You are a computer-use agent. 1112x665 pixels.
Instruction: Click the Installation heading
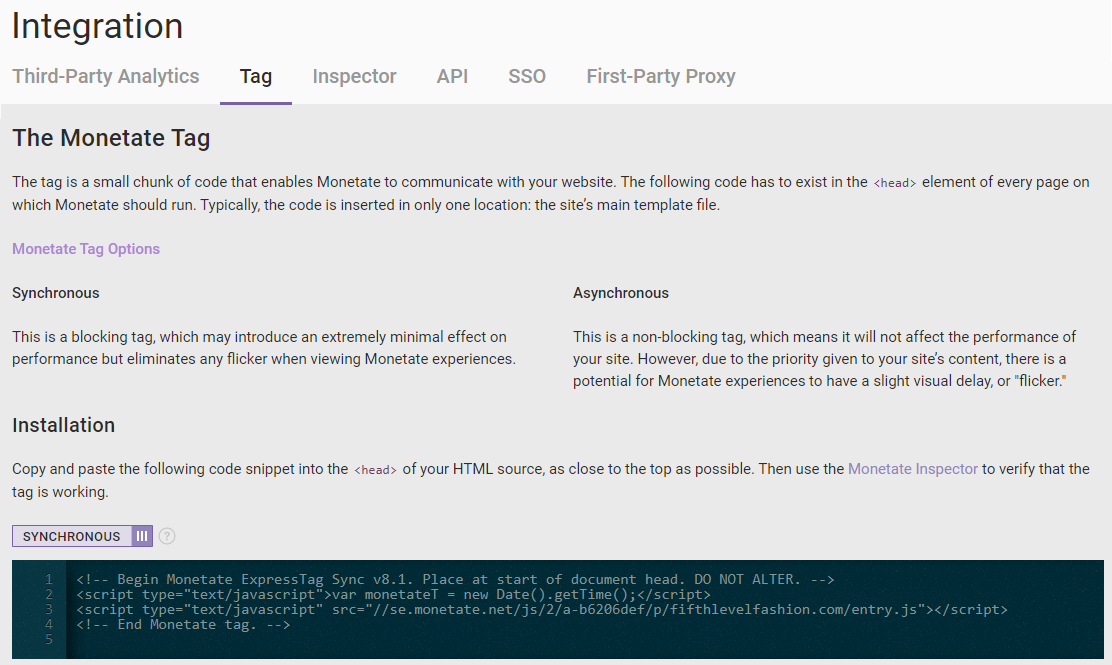point(63,425)
